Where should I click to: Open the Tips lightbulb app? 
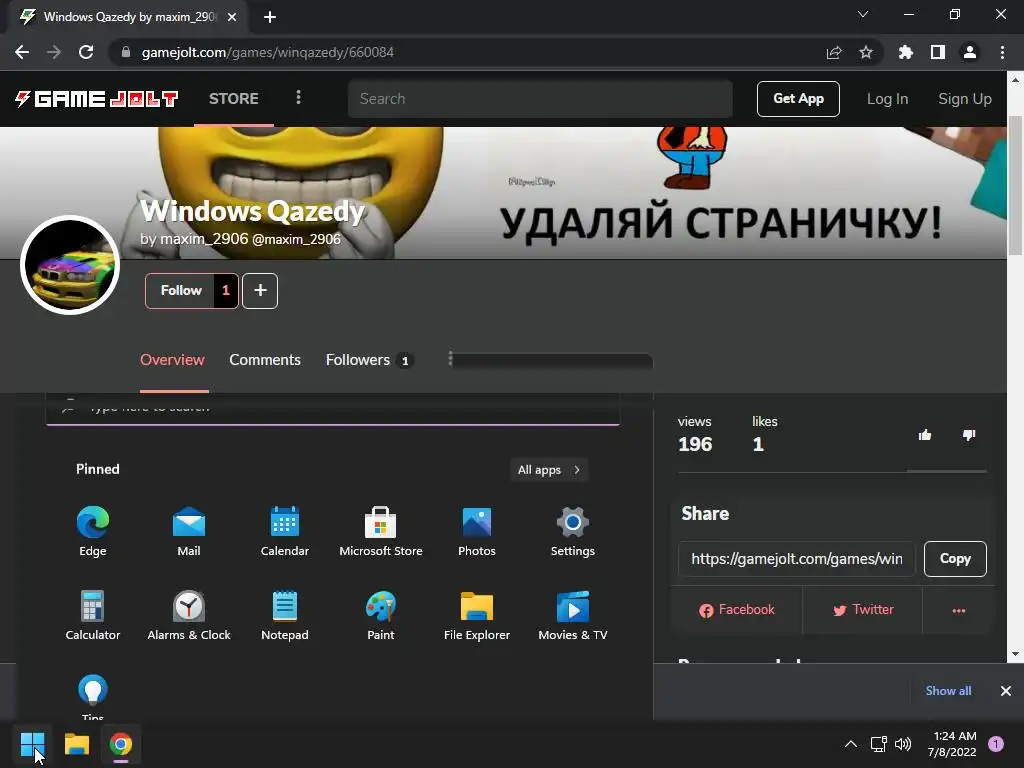click(x=93, y=696)
